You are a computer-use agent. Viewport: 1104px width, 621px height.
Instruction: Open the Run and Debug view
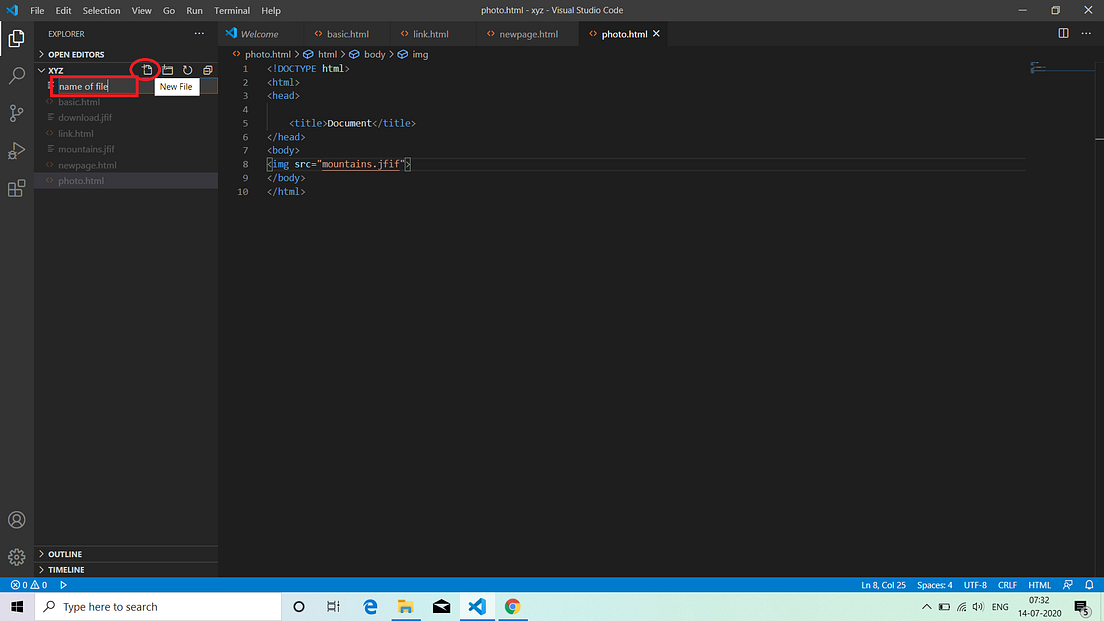[16, 150]
